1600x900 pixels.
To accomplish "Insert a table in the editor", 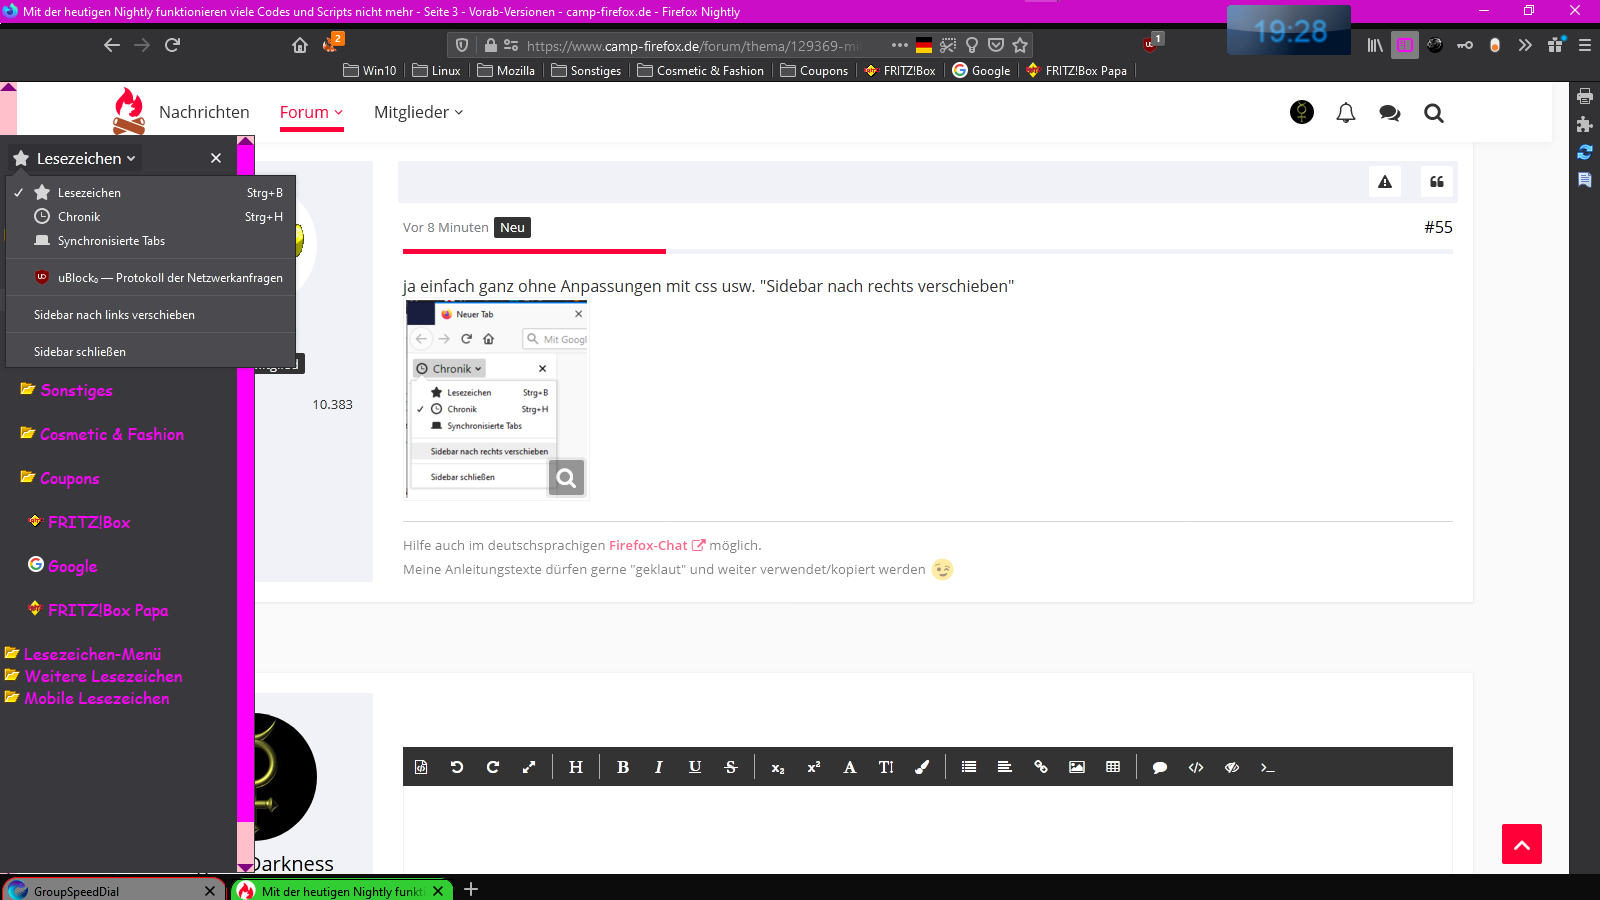I will pyautogui.click(x=1113, y=767).
